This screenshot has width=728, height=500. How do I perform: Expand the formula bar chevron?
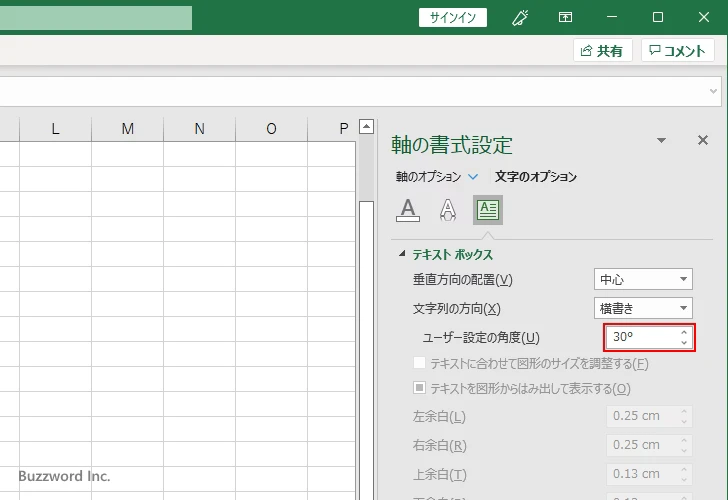[713, 91]
